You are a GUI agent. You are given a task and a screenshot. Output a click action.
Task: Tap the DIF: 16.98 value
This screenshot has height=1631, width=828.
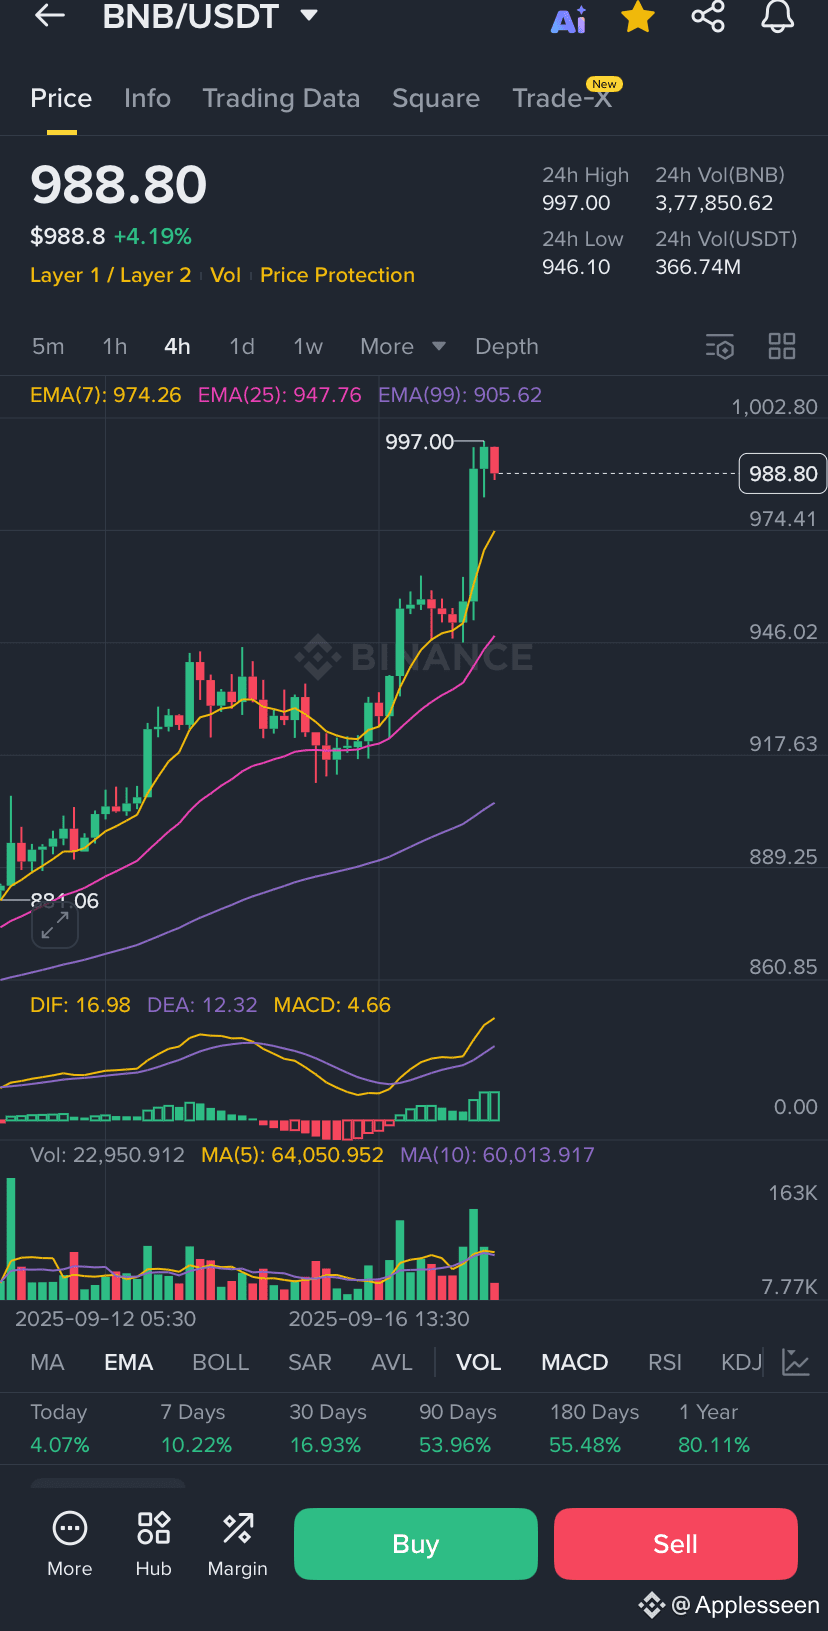click(80, 1005)
